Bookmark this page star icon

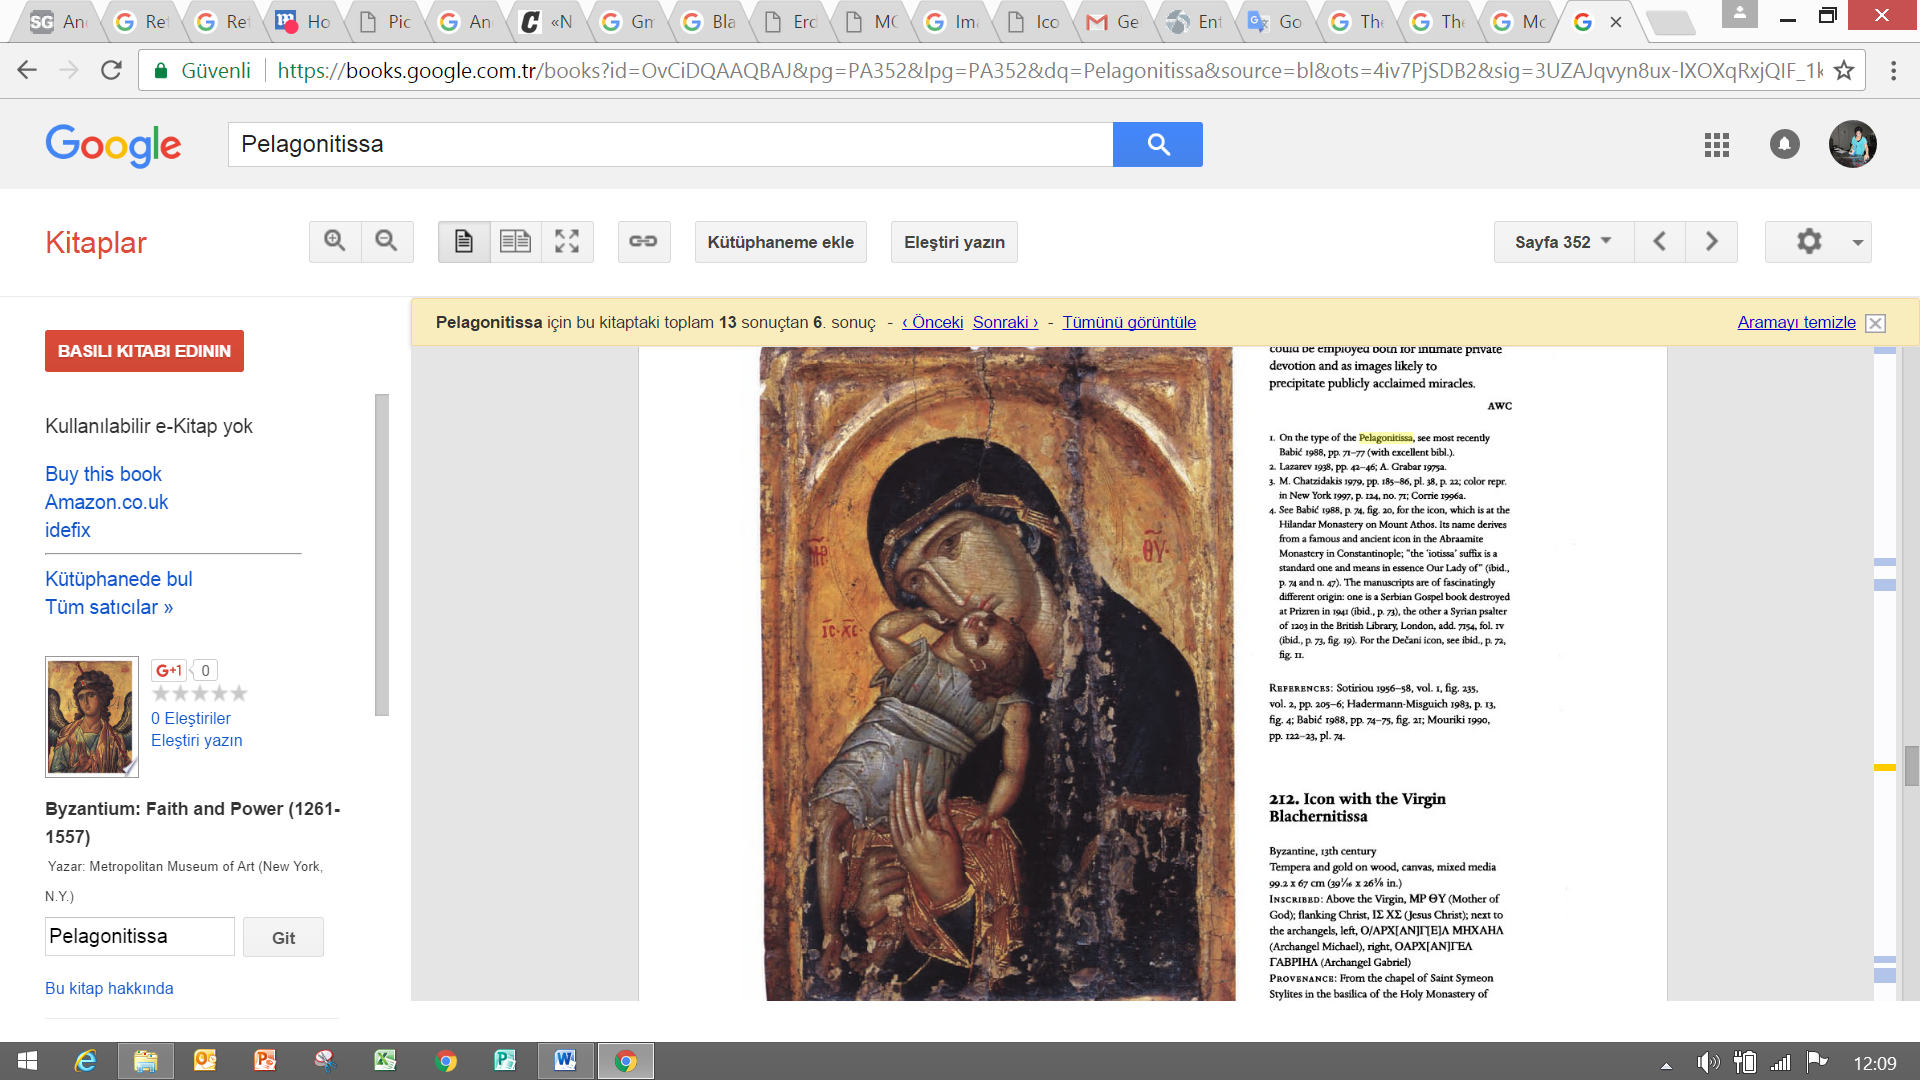pos(1844,70)
